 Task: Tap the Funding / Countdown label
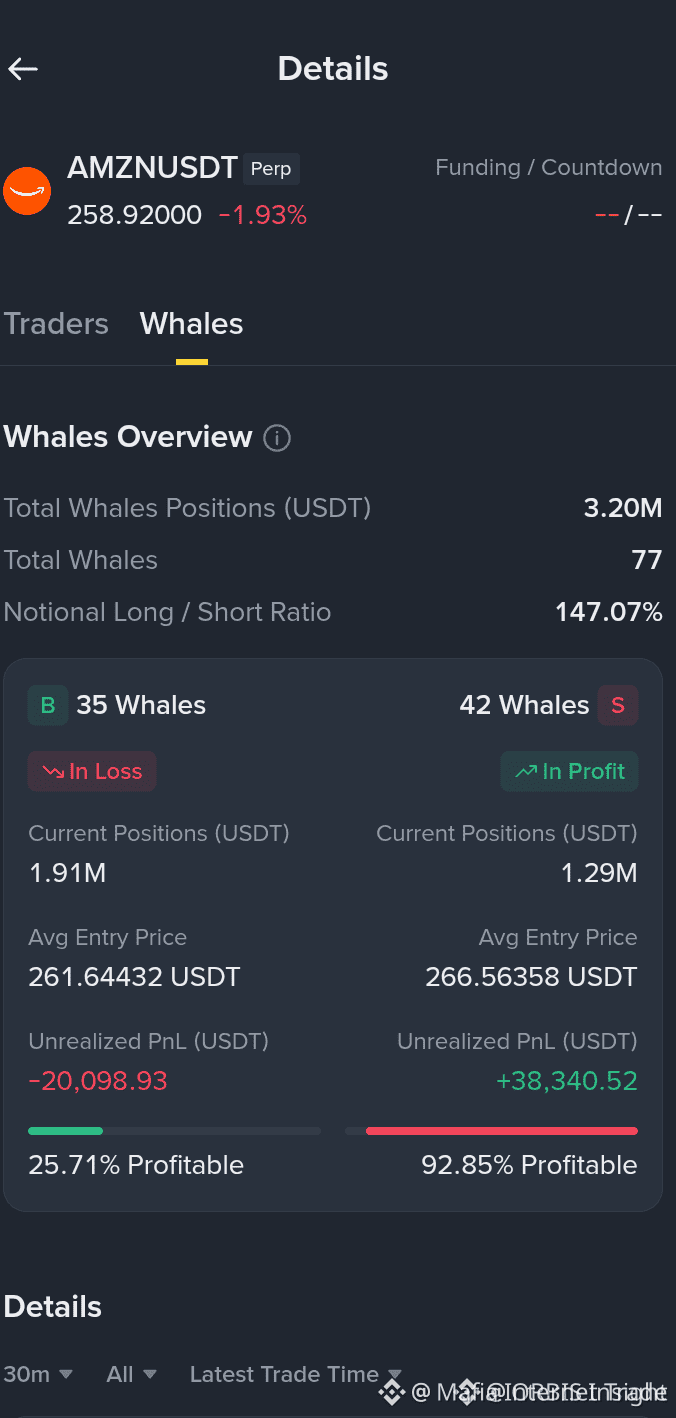tap(549, 168)
